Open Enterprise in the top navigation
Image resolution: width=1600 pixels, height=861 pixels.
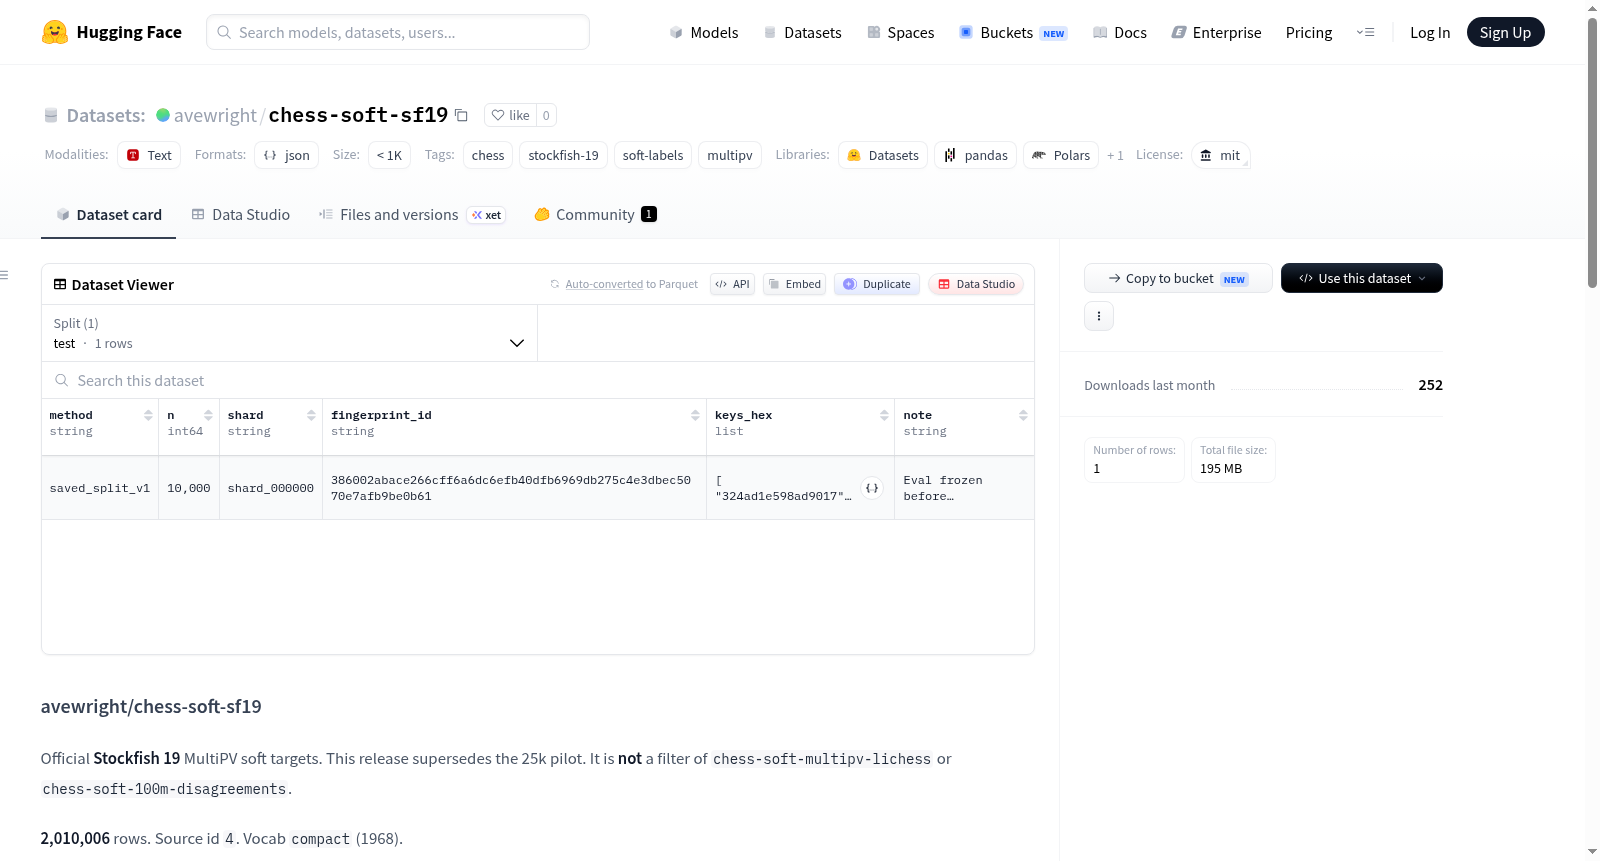coord(1216,32)
